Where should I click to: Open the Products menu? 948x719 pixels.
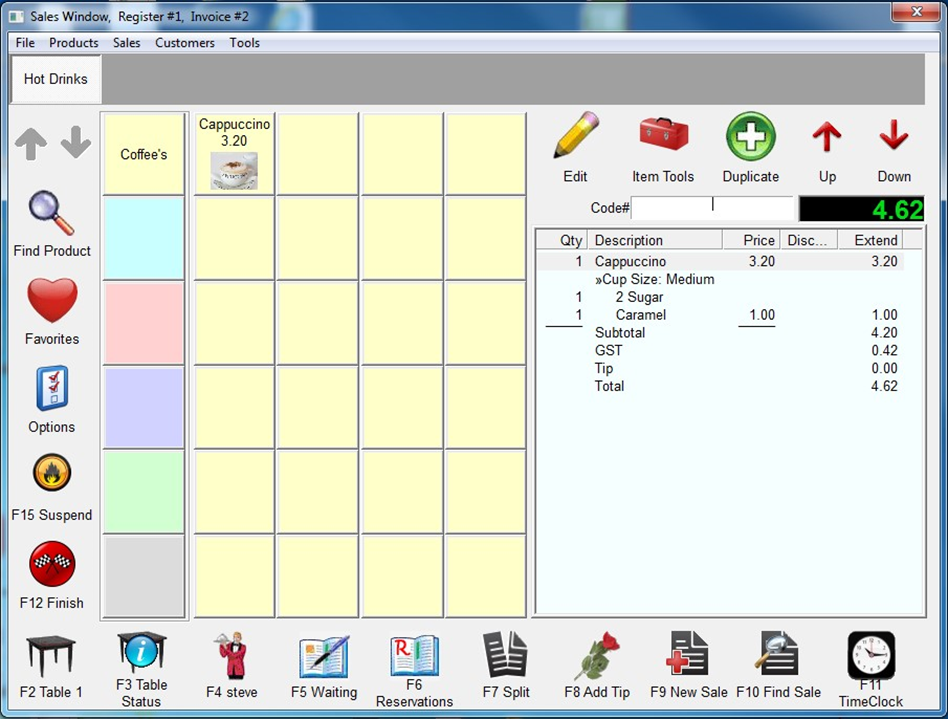click(x=74, y=43)
